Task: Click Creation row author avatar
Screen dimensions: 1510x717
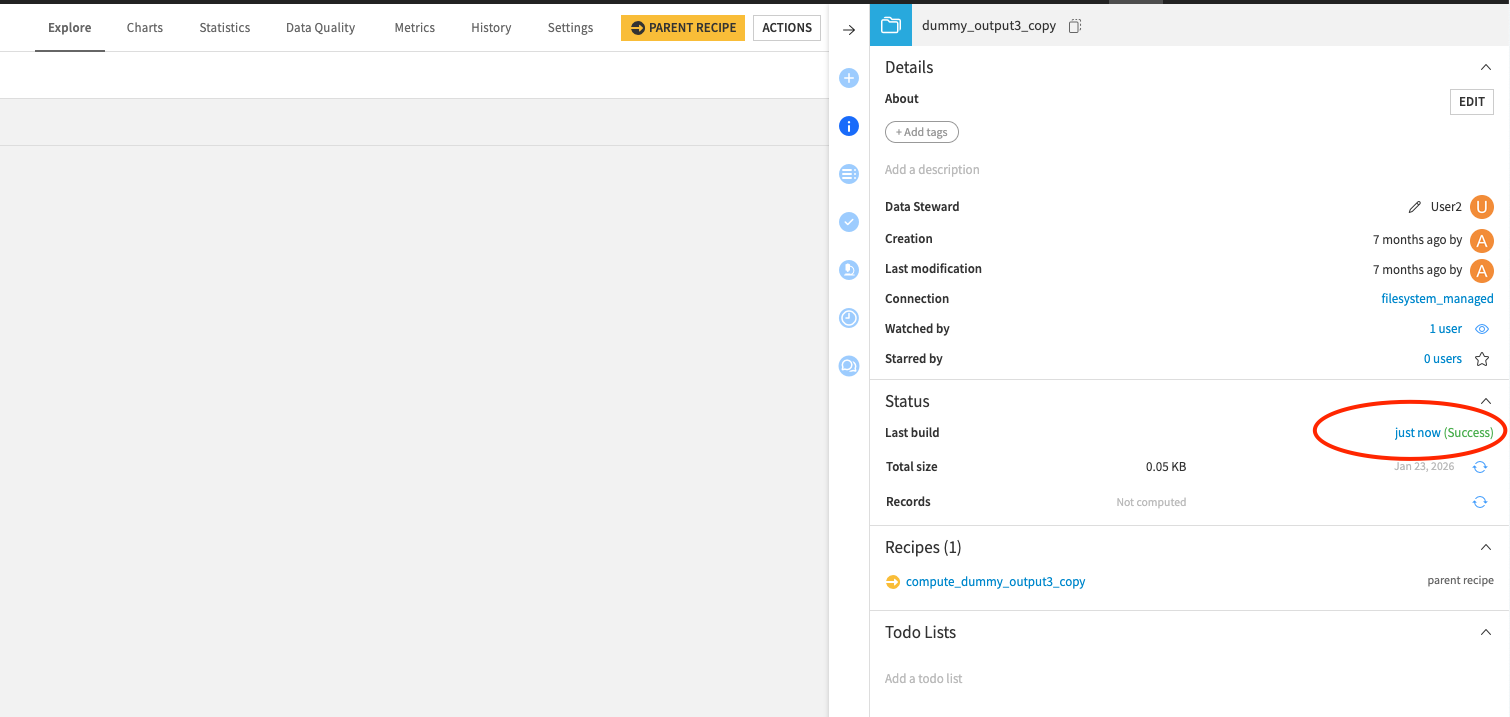Action: [x=1482, y=240]
